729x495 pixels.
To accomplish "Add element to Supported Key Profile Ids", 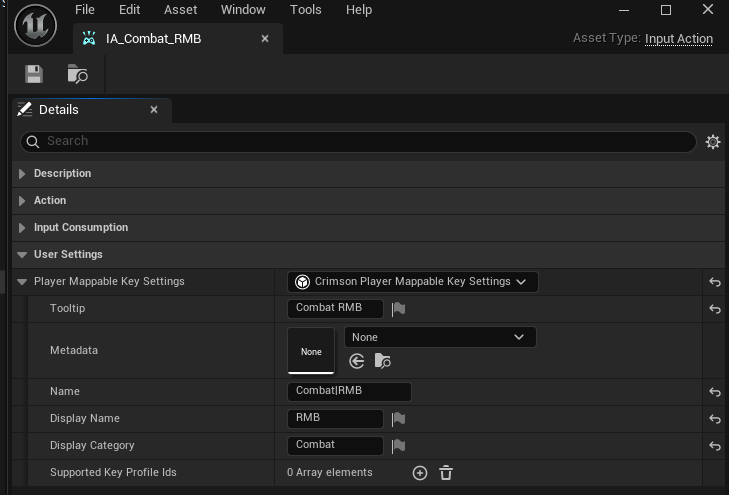I will point(420,473).
